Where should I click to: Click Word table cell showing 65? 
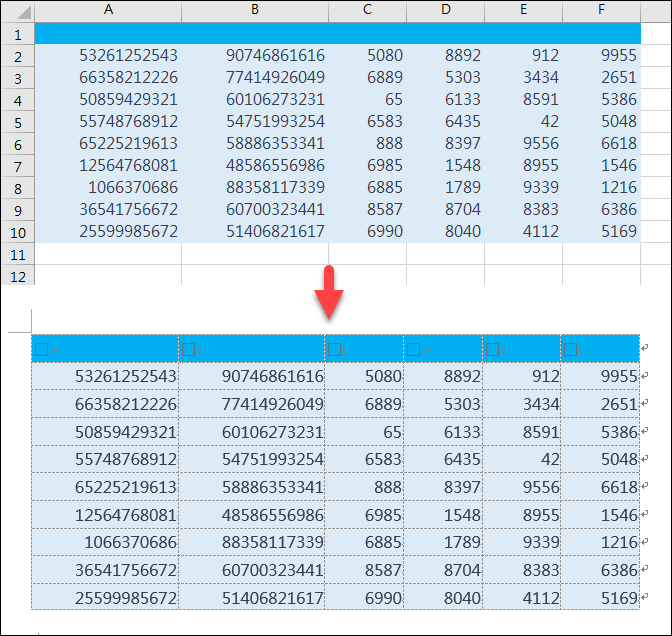point(364,432)
